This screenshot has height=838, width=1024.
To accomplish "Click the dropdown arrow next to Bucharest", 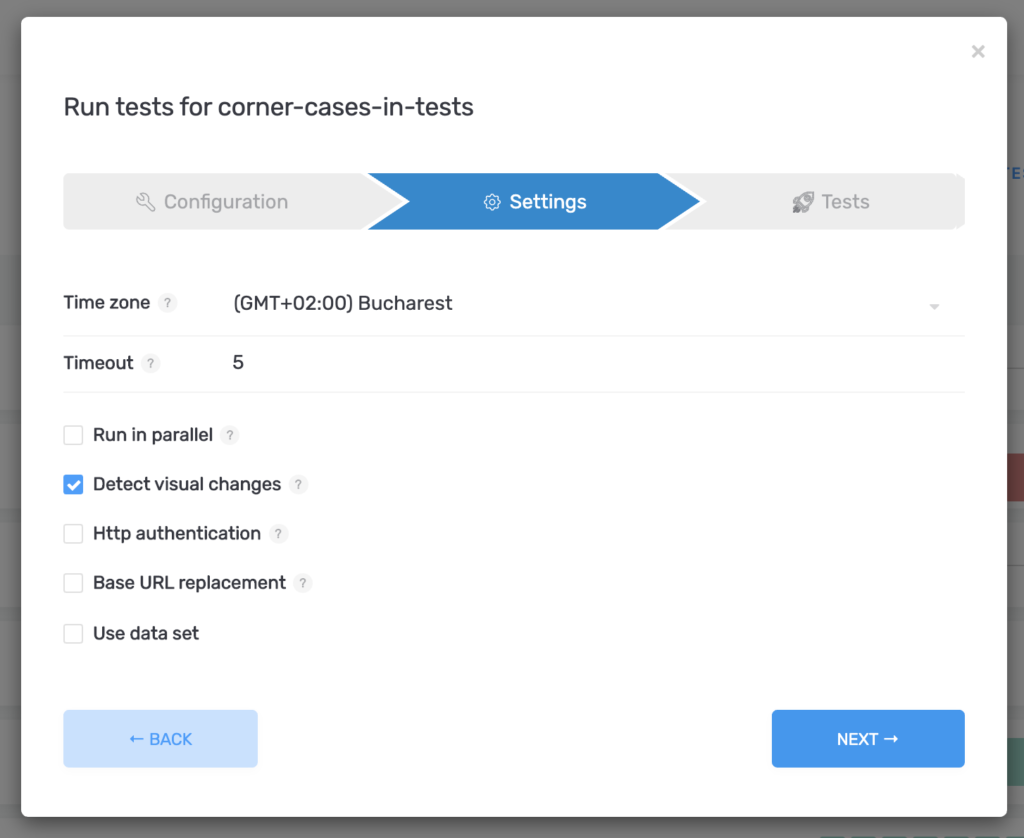I will pyautogui.click(x=934, y=306).
